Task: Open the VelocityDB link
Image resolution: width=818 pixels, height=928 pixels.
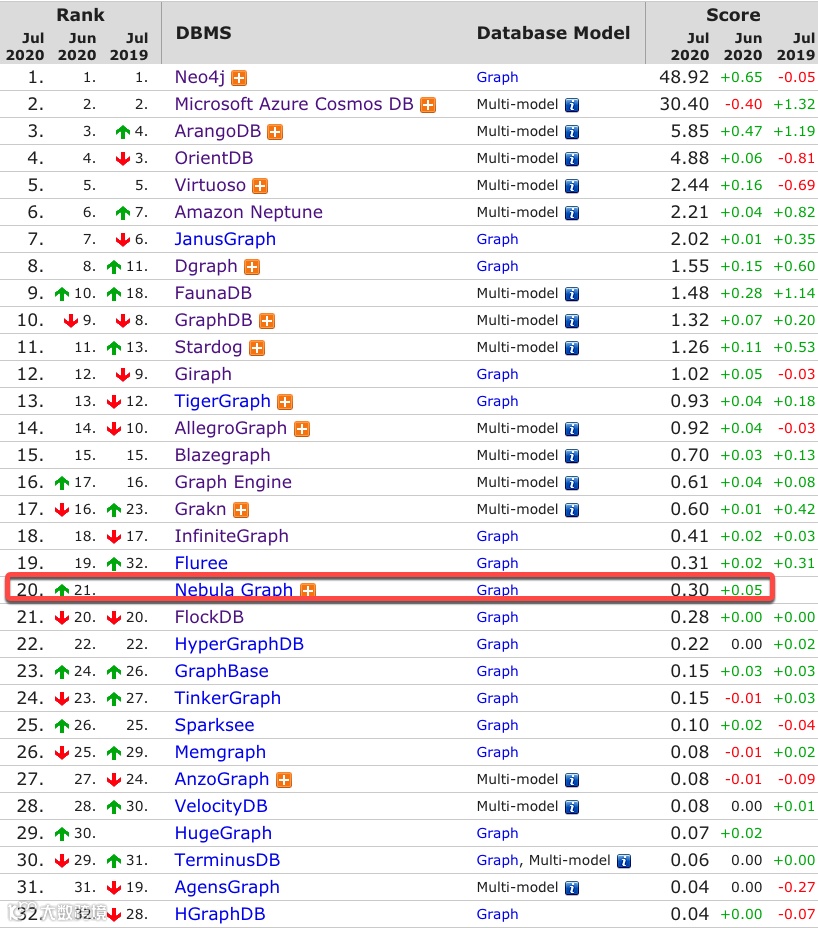Action: pyautogui.click(x=221, y=806)
